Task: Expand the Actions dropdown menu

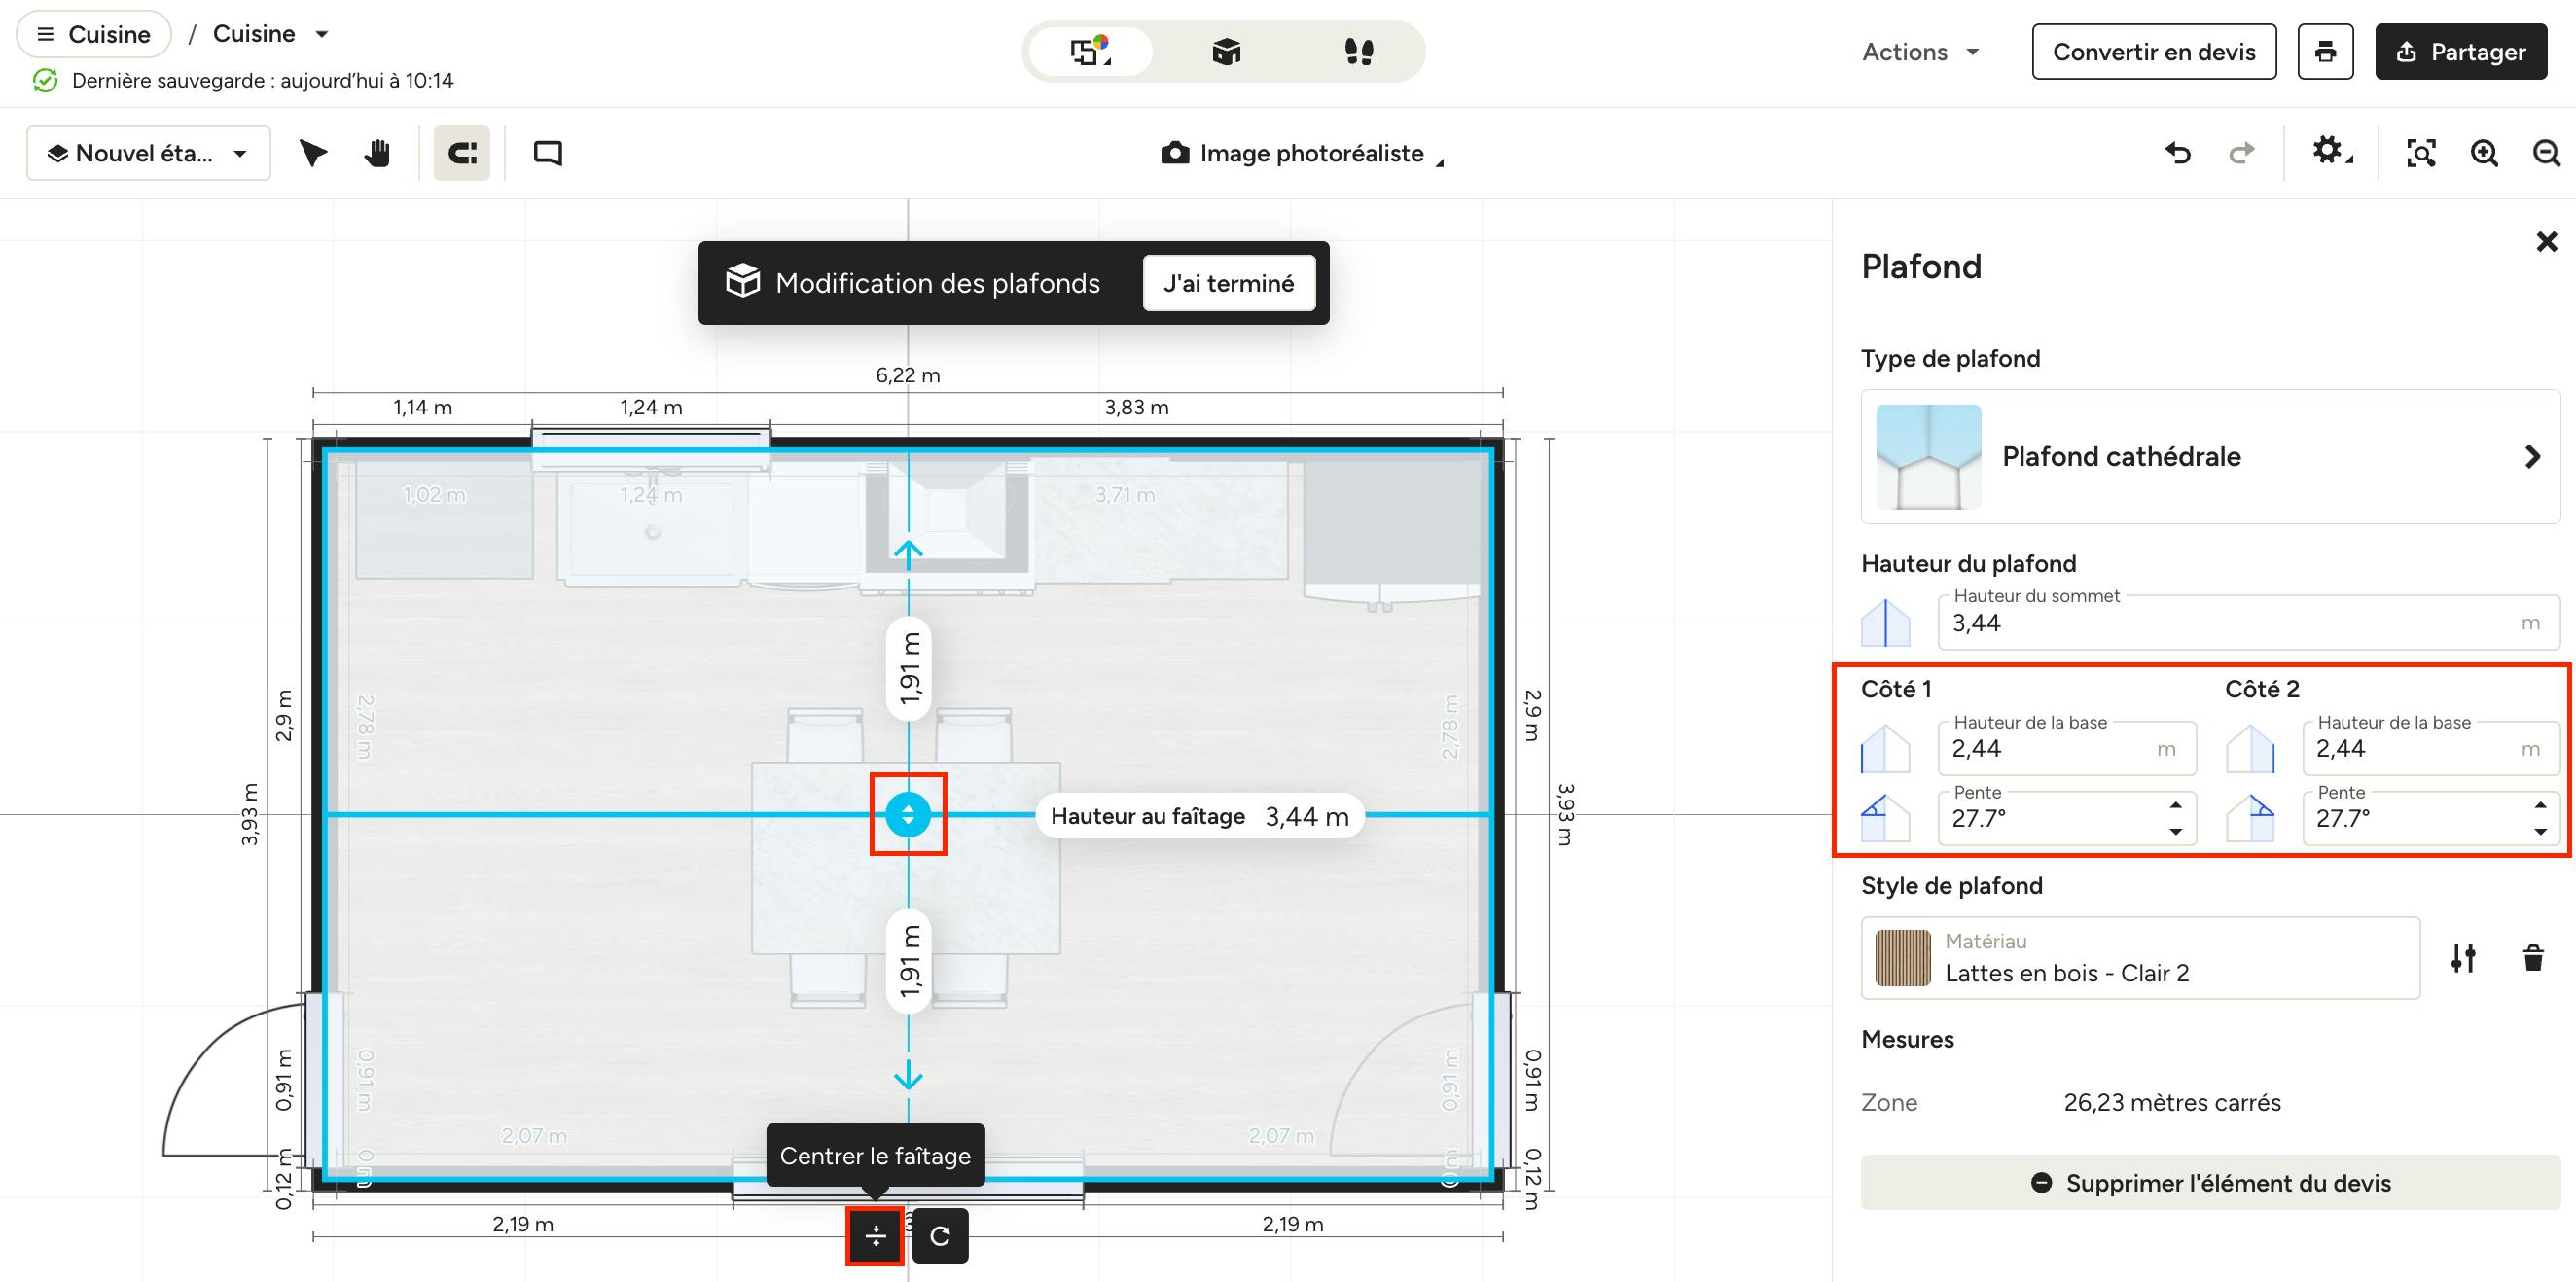Action: point(1920,52)
